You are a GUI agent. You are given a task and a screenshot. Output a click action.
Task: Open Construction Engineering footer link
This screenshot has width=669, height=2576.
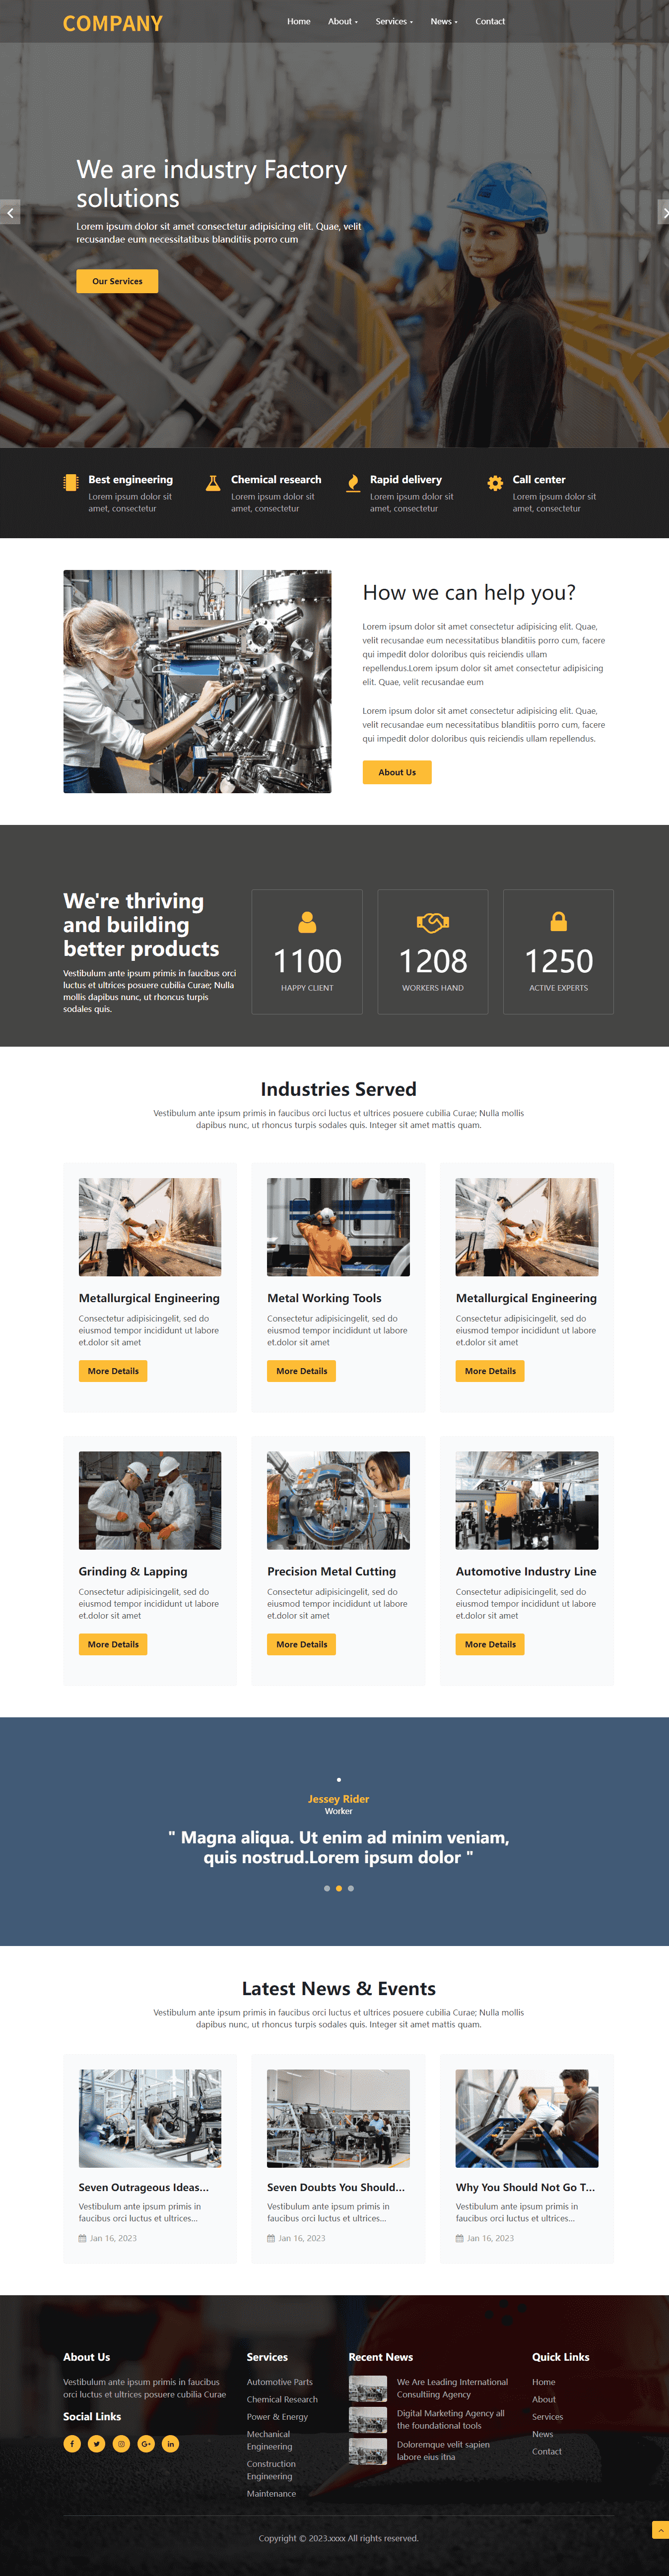[x=271, y=2470]
